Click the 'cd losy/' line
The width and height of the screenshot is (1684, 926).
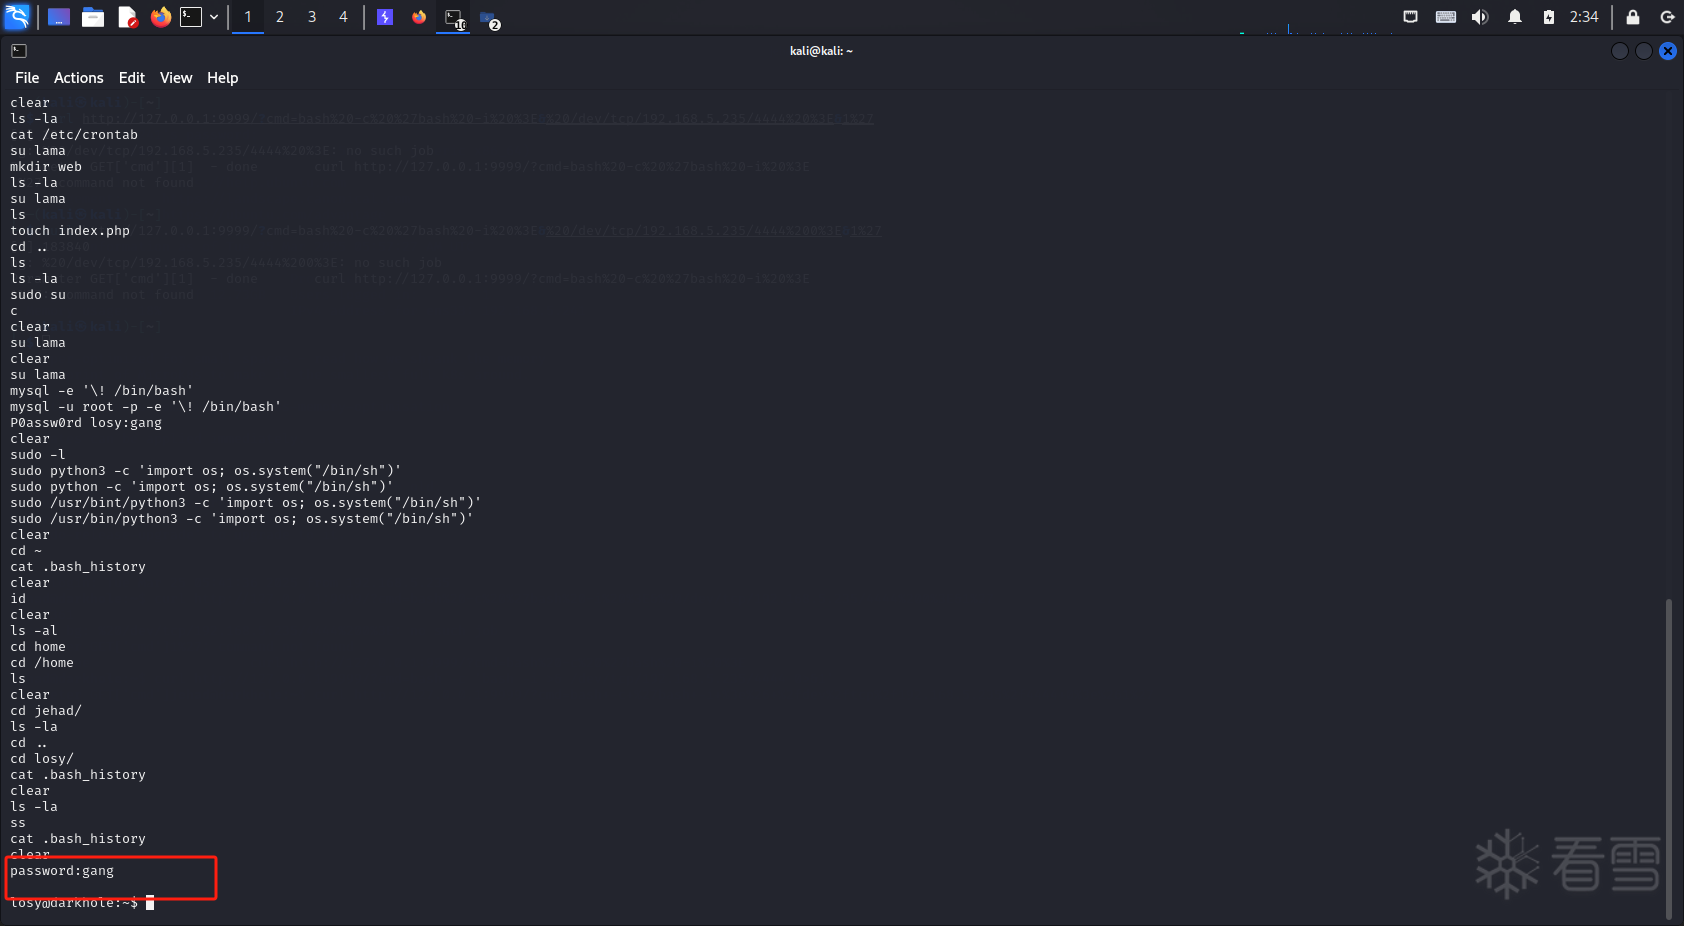tap(42, 759)
